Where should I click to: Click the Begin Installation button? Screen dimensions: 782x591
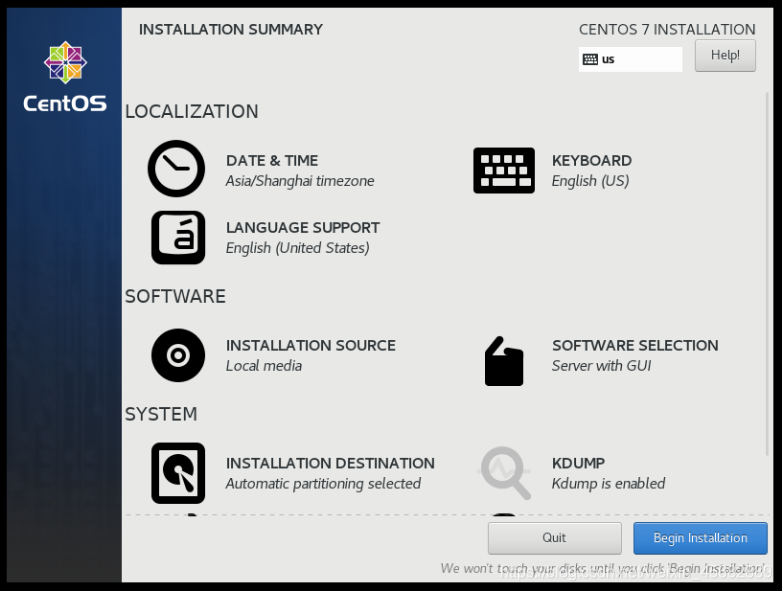click(700, 538)
